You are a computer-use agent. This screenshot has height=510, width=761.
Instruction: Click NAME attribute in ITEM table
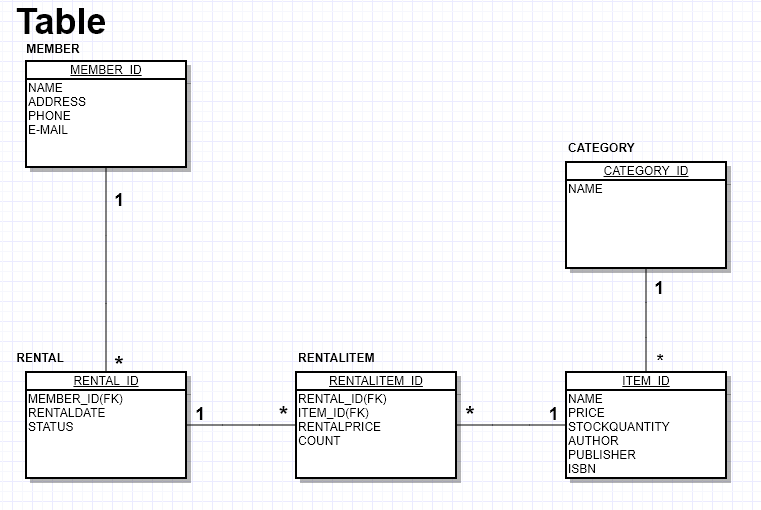pos(585,399)
